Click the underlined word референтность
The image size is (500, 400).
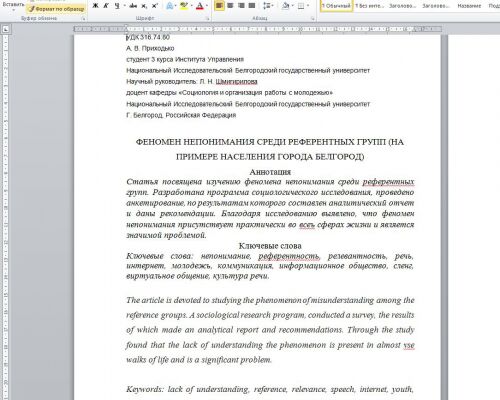point(289,256)
